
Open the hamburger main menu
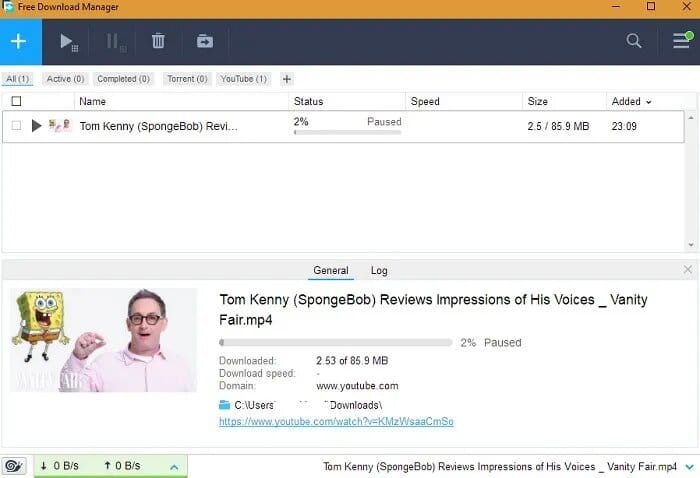(680, 41)
